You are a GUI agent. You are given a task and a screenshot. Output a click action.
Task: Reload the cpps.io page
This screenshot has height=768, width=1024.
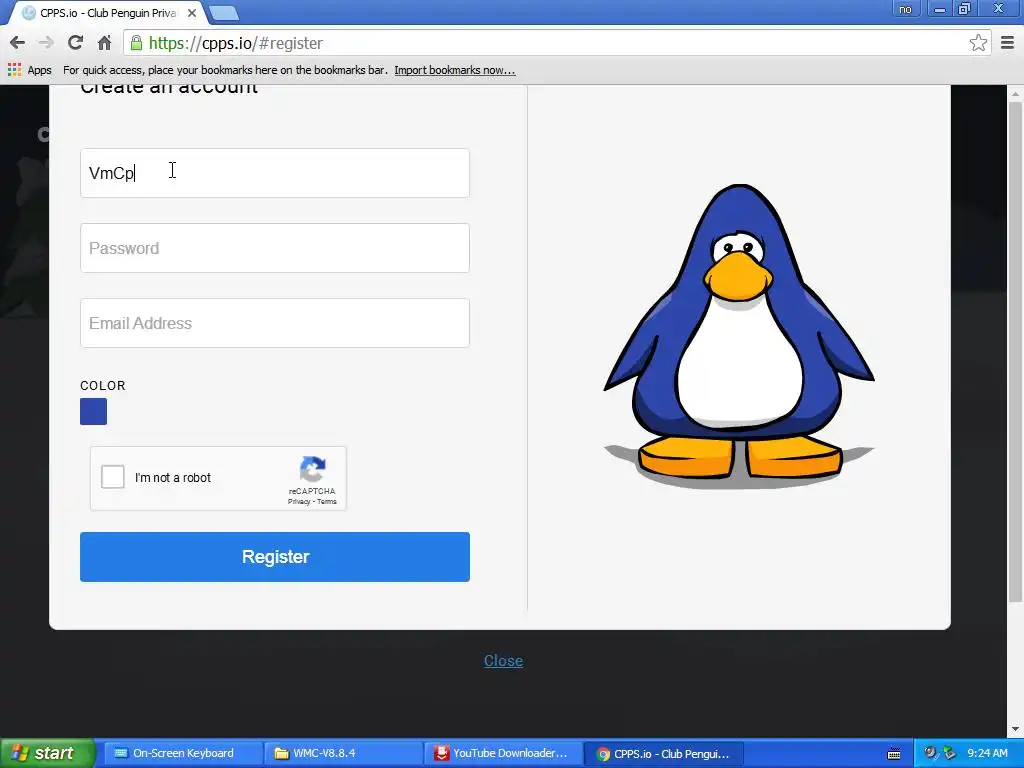click(75, 43)
